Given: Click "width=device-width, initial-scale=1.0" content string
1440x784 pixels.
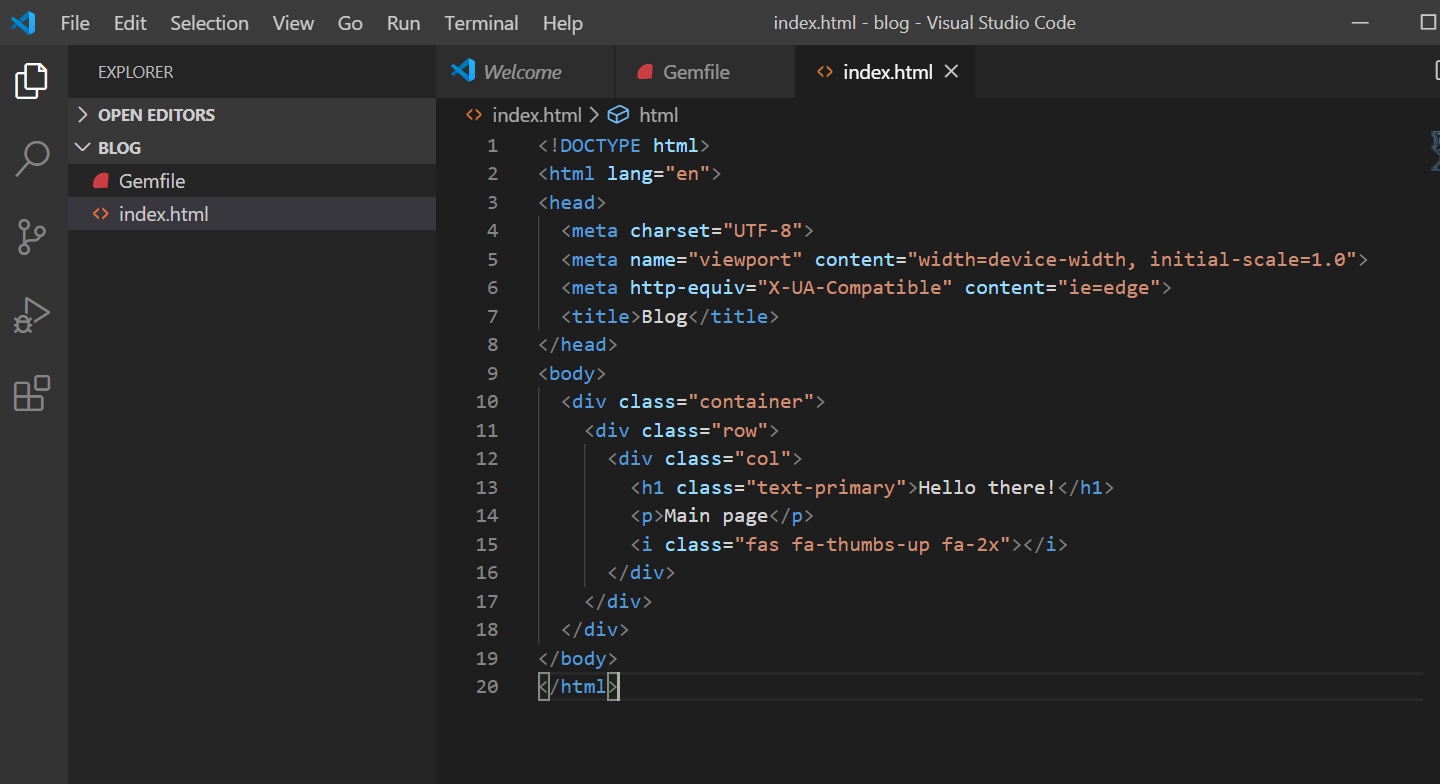Looking at the screenshot, I should pos(1132,260).
